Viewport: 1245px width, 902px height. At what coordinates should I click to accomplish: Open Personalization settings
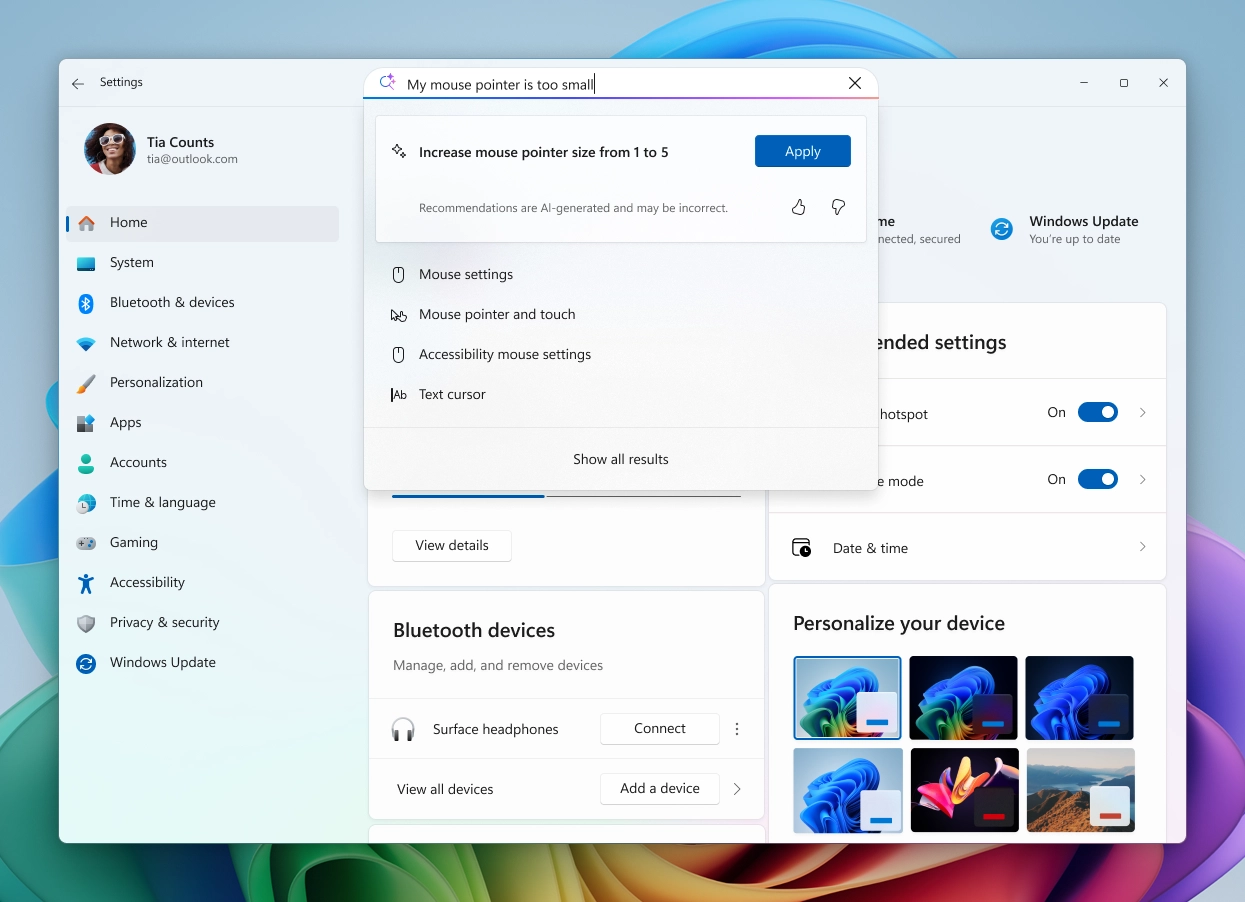(x=202, y=383)
